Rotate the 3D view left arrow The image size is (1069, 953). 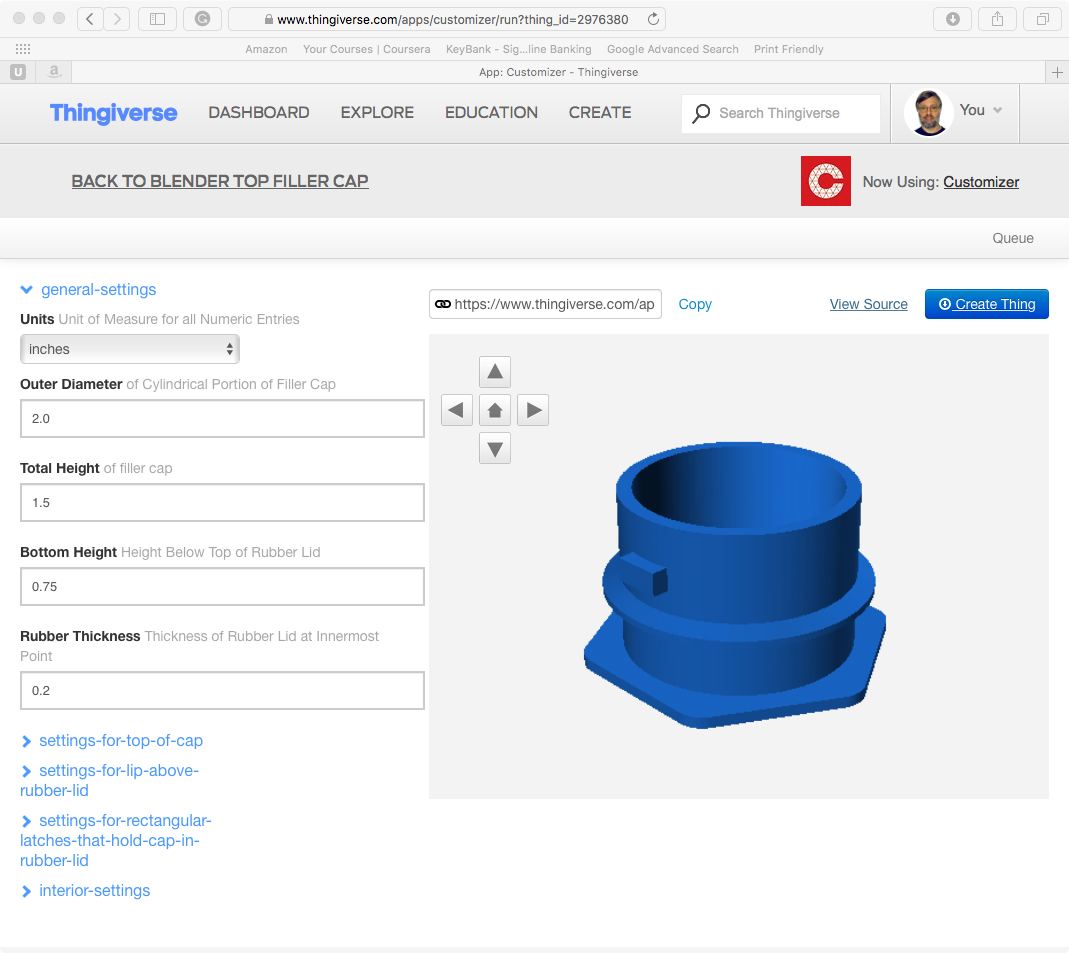pos(457,410)
